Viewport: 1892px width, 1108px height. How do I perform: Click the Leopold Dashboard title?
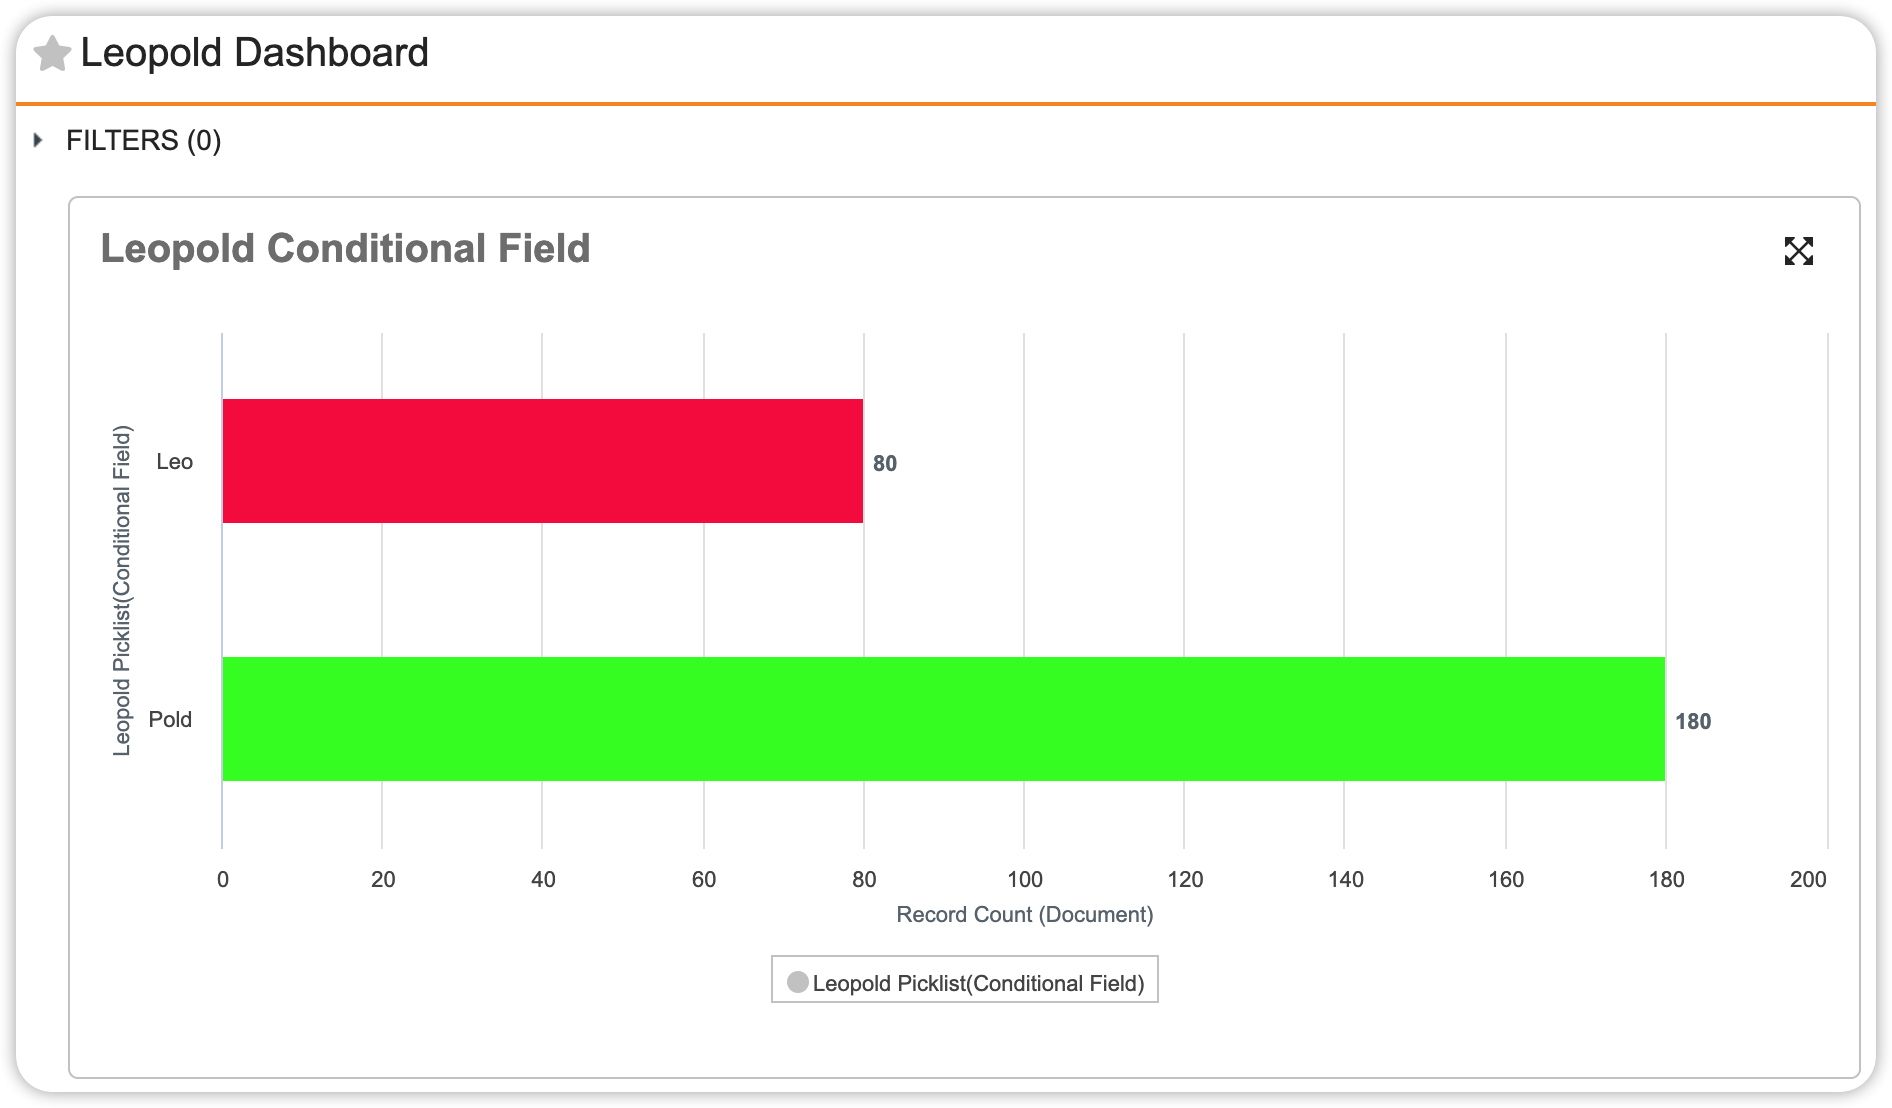pos(254,53)
